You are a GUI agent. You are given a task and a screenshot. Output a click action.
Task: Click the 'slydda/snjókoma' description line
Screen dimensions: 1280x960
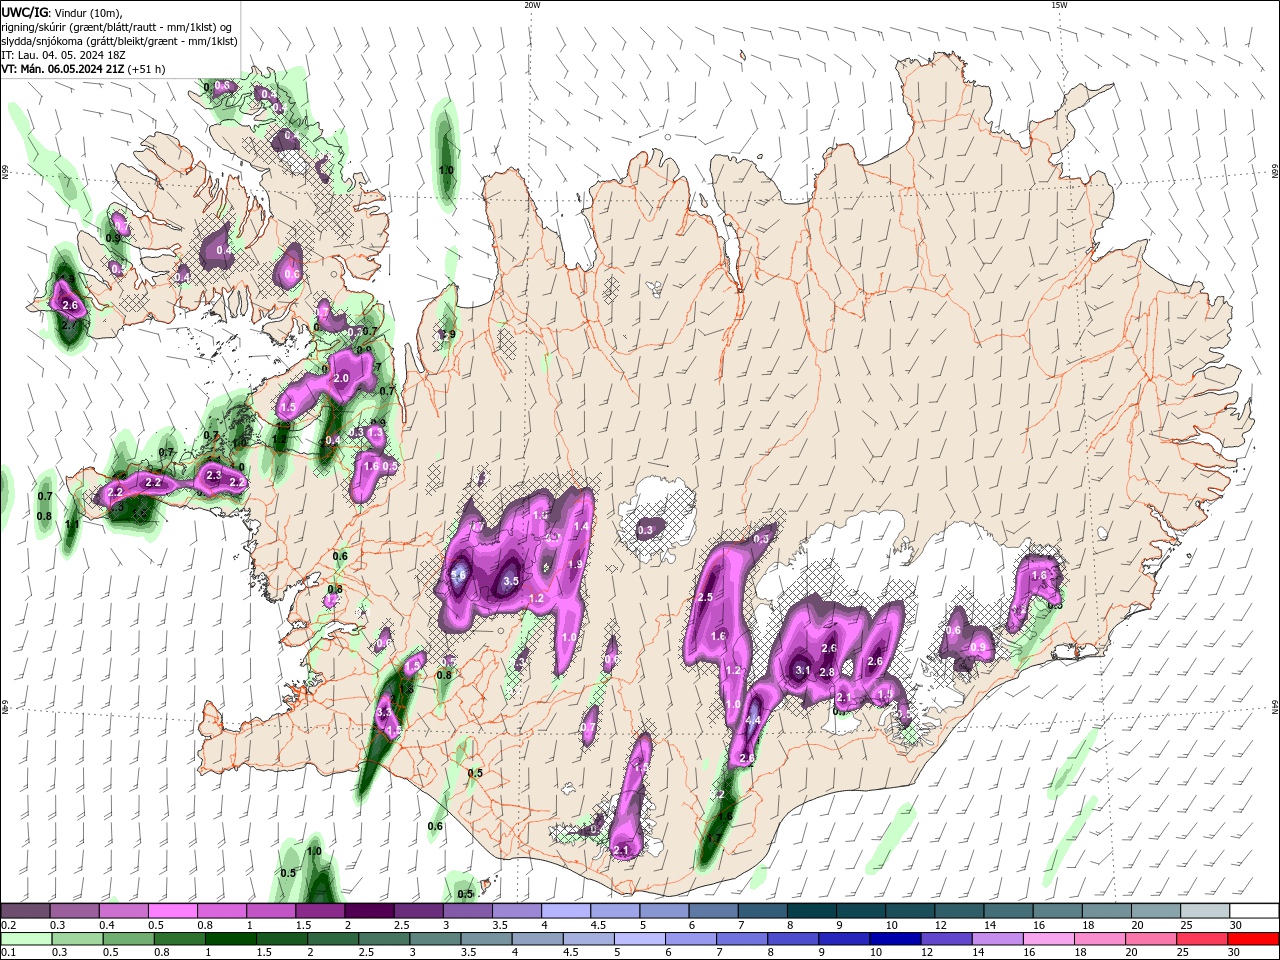[x=119, y=41]
